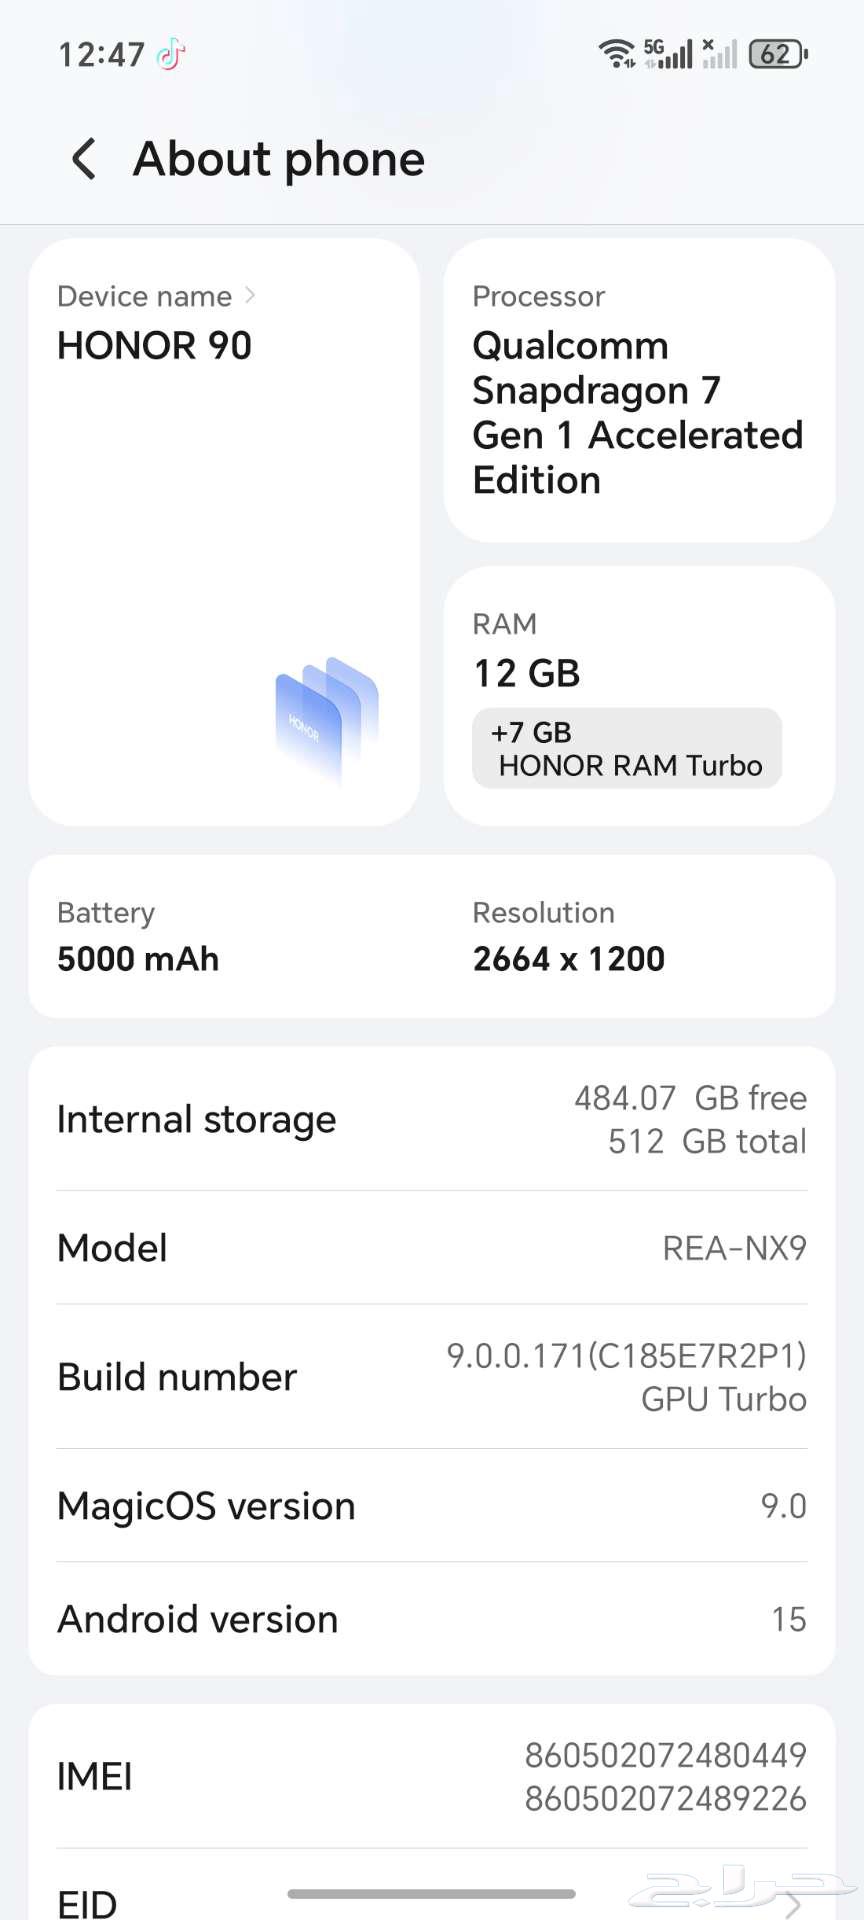Tap the Resolution 2664 x 1200 entry
Image resolution: width=864 pixels, height=1920 pixels.
[x=568, y=937]
